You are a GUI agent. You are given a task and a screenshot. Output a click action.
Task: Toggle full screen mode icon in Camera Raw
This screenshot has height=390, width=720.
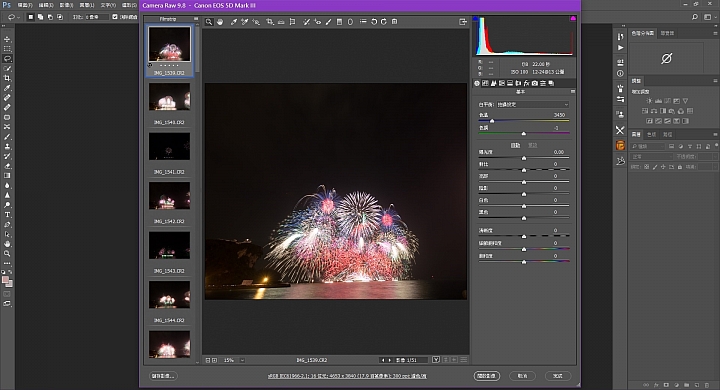coord(462,22)
